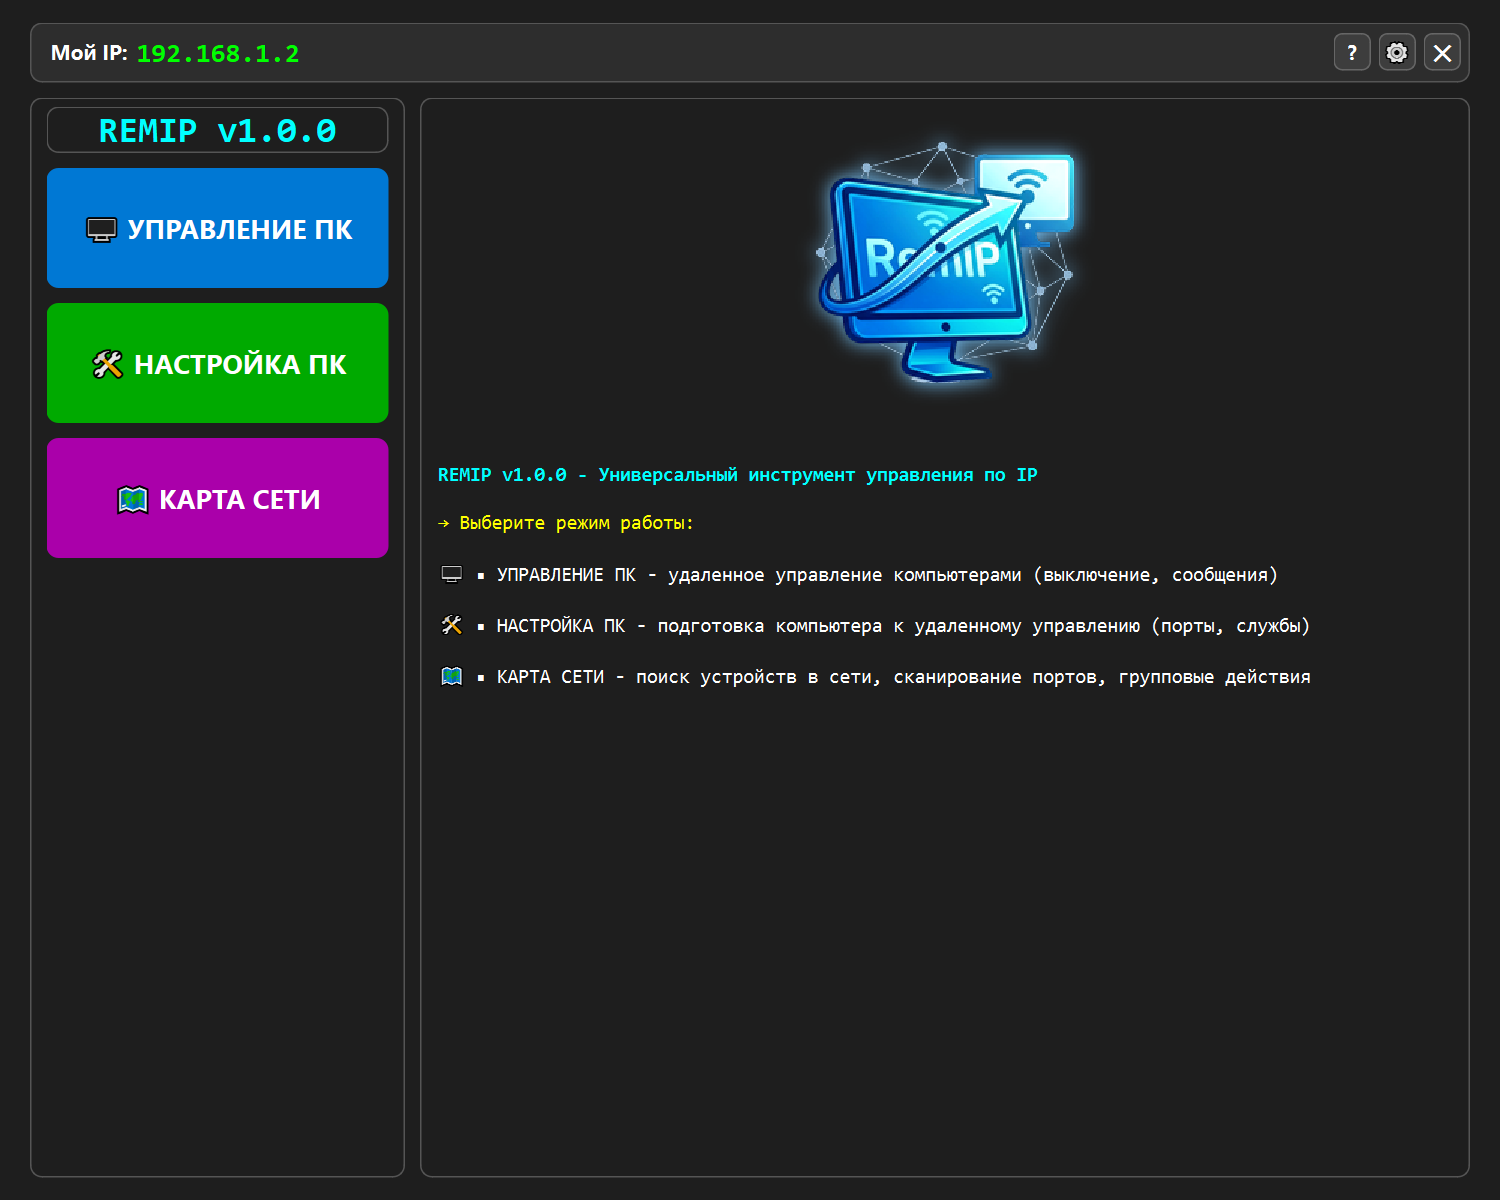1500x1200 pixels.
Task: Open the help question mark icon
Action: click(1352, 52)
